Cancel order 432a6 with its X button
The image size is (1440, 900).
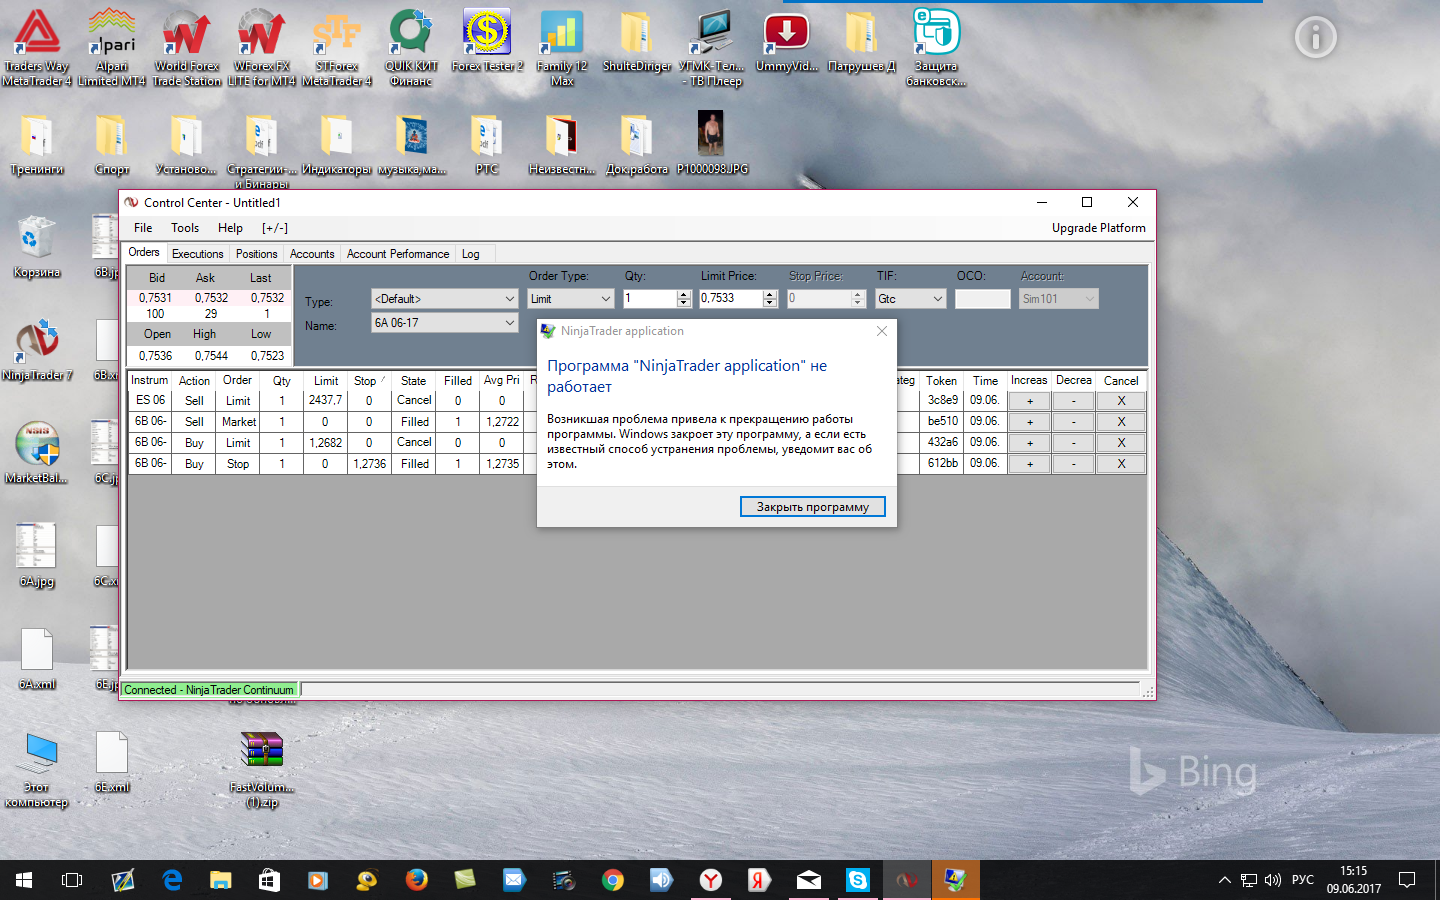[x=1121, y=443]
